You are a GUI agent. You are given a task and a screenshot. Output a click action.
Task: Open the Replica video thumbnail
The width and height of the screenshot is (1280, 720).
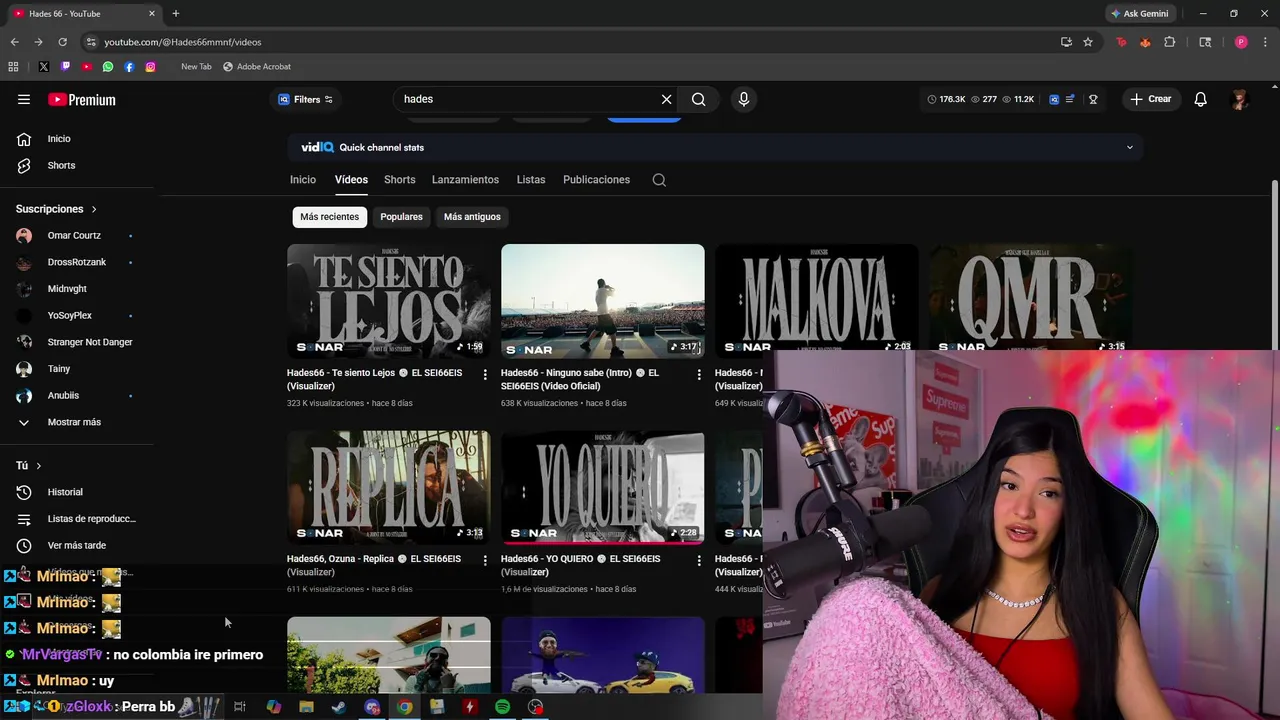[389, 487]
